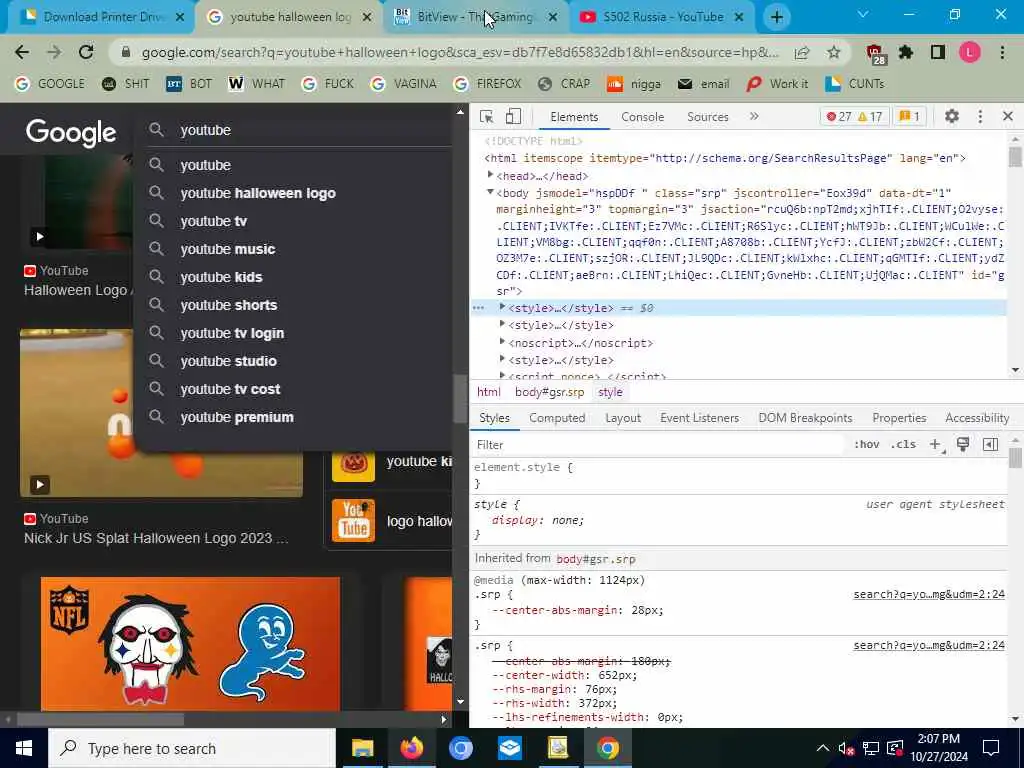Show more DevTools tabs chevron
1024x768 pixels.
tap(754, 116)
